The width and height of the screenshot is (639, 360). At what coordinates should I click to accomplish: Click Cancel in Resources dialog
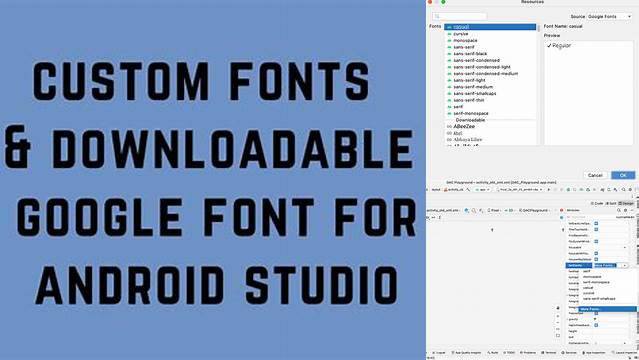pos(595,175)
